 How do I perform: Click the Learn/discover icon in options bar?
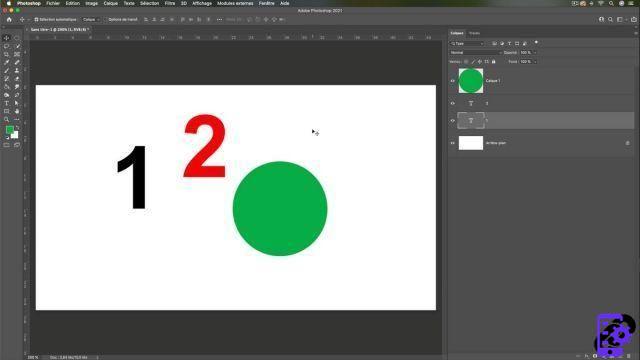tap(601, 19)
